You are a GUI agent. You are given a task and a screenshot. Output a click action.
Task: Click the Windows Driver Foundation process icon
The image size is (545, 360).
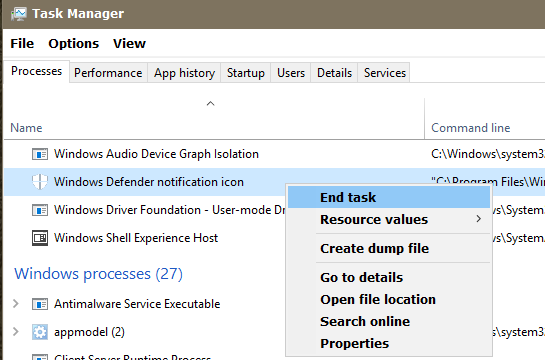(40, 210)
